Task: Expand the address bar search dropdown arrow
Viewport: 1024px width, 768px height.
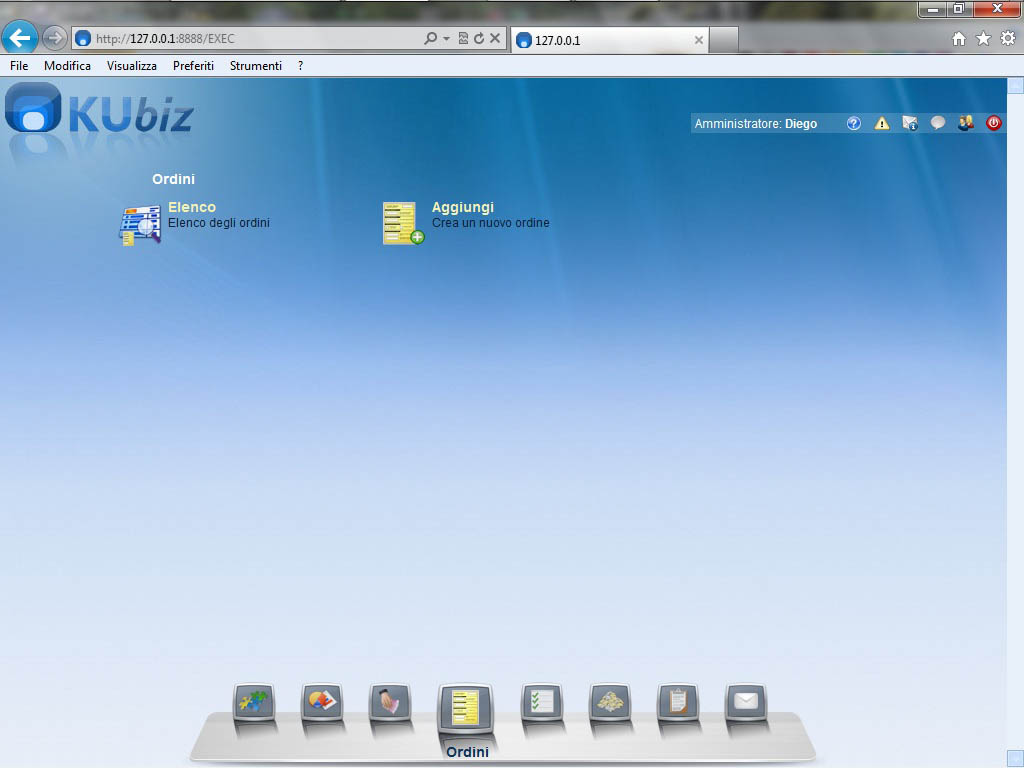Action: tap(446, 39)
